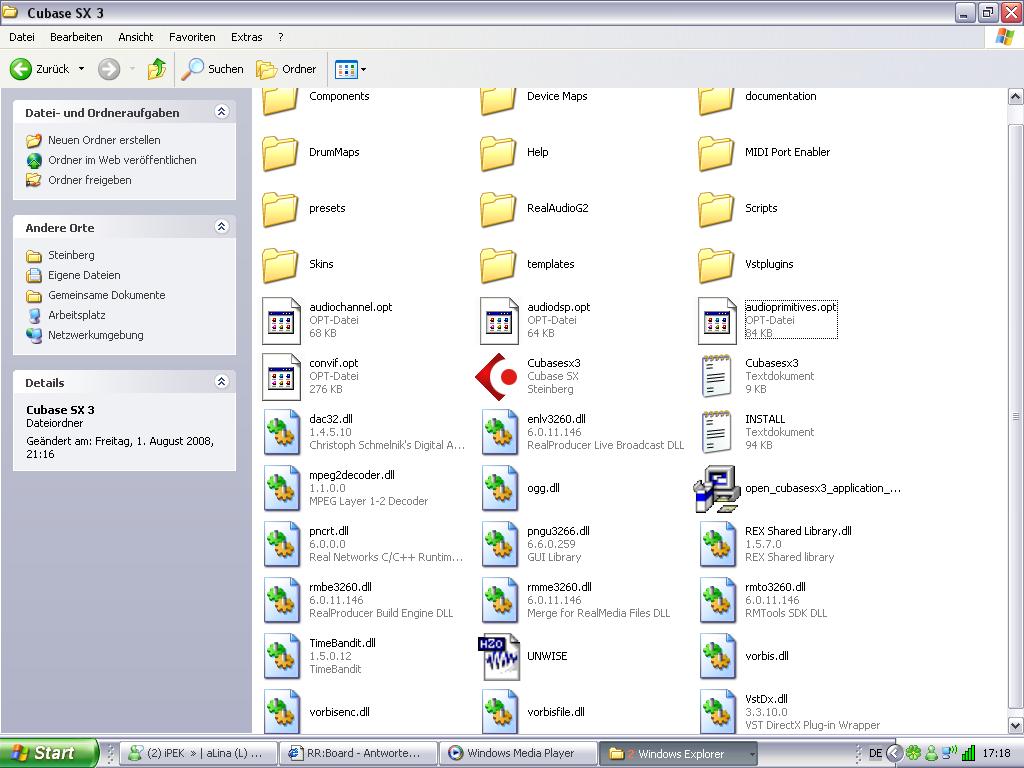Select the presets folder icon
This screenshot has width=1024, height=768.
pyautogui.click(x=280, y=209)
